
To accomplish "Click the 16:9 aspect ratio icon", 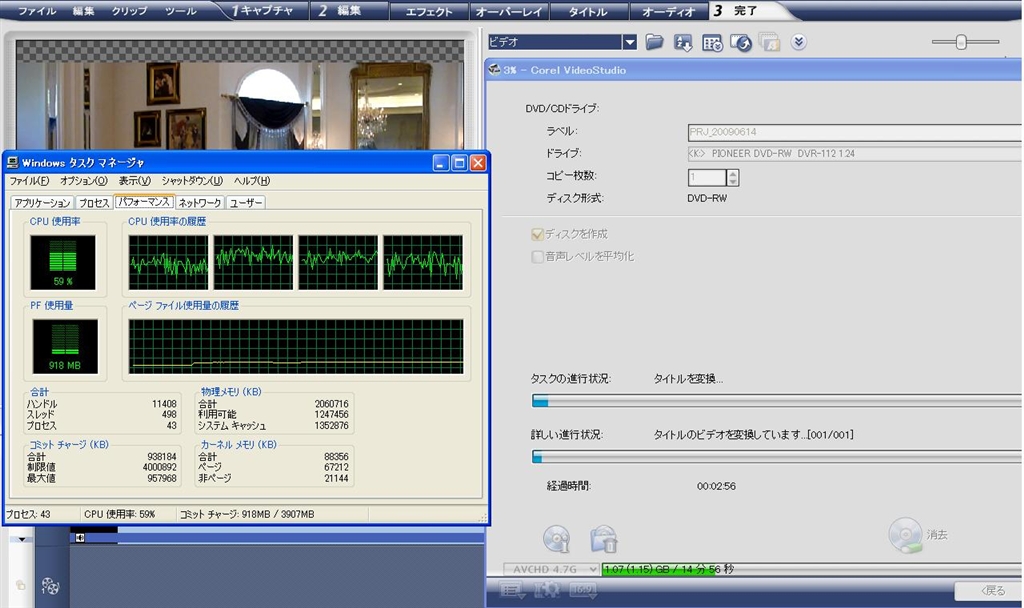I will (x=583, y=590).
